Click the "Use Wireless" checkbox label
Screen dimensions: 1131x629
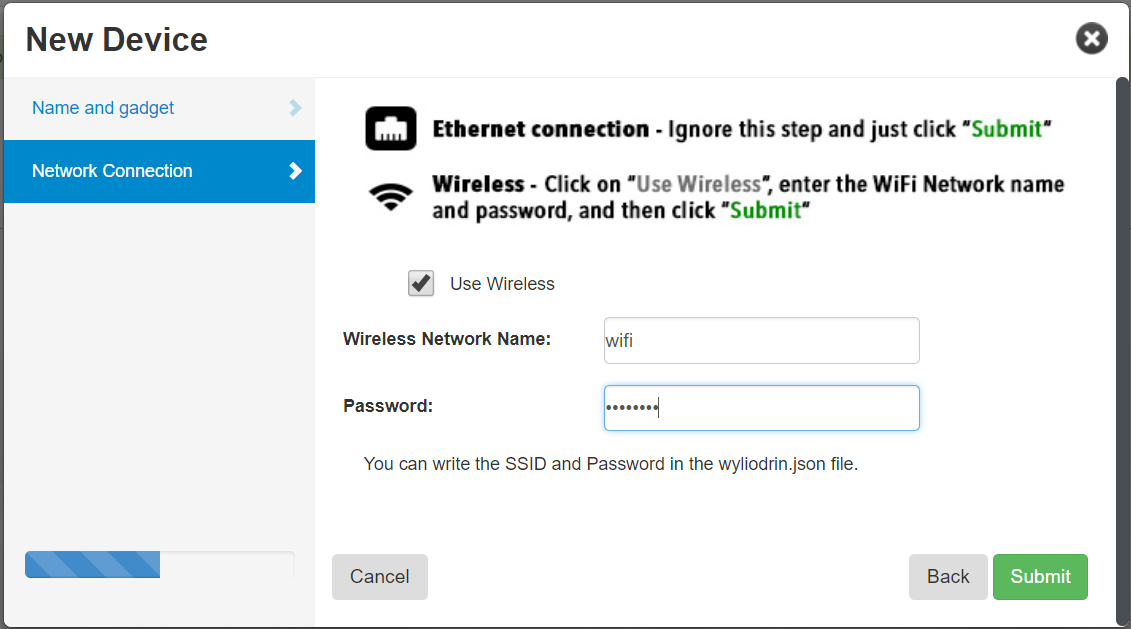point(502,284)
